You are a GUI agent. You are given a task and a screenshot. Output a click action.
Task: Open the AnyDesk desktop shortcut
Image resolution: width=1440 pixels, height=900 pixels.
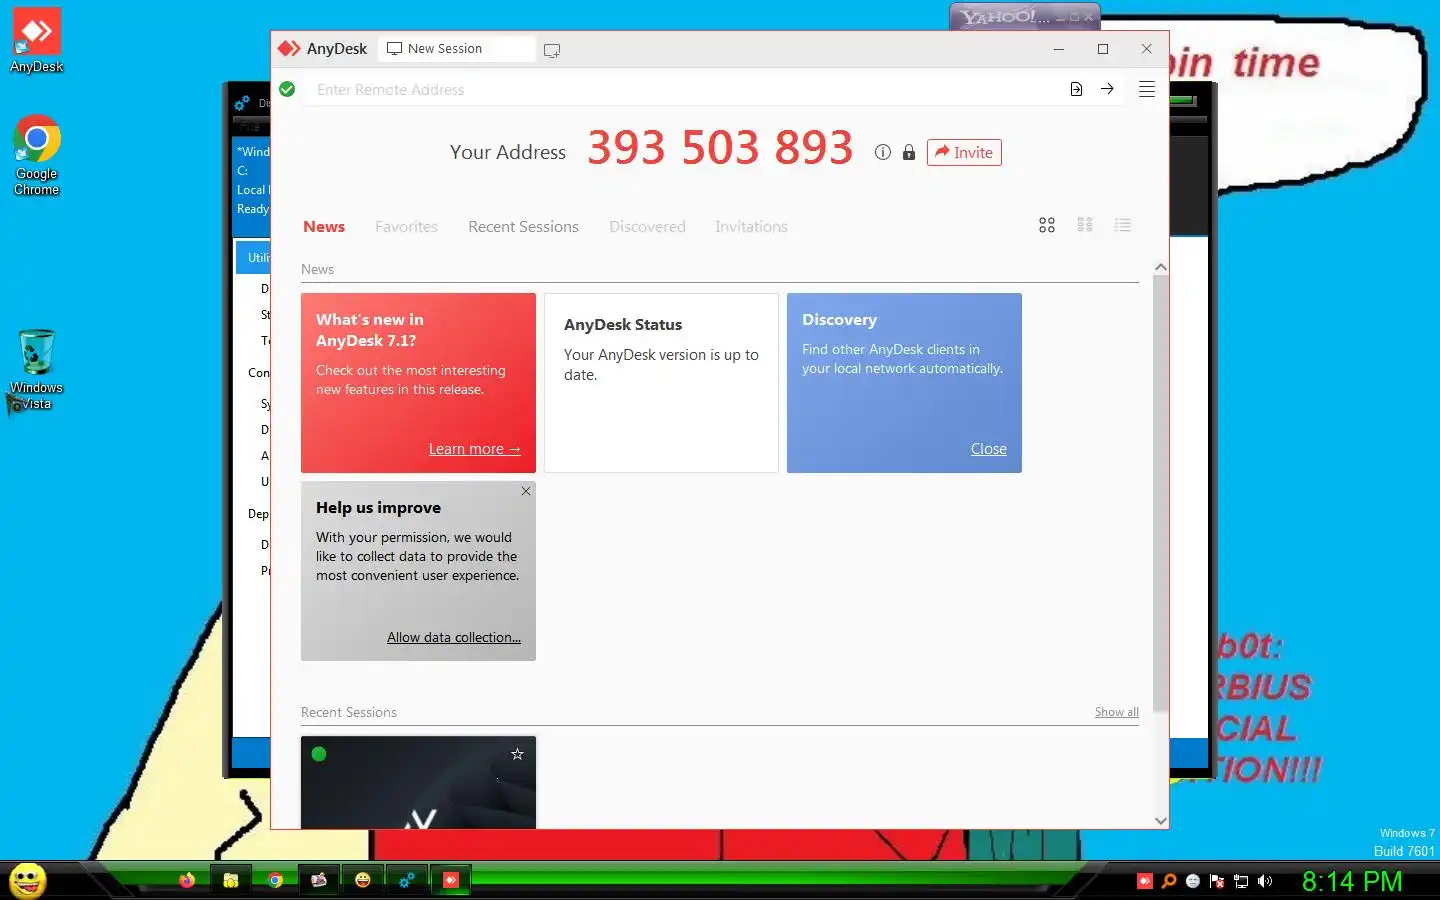37,41
